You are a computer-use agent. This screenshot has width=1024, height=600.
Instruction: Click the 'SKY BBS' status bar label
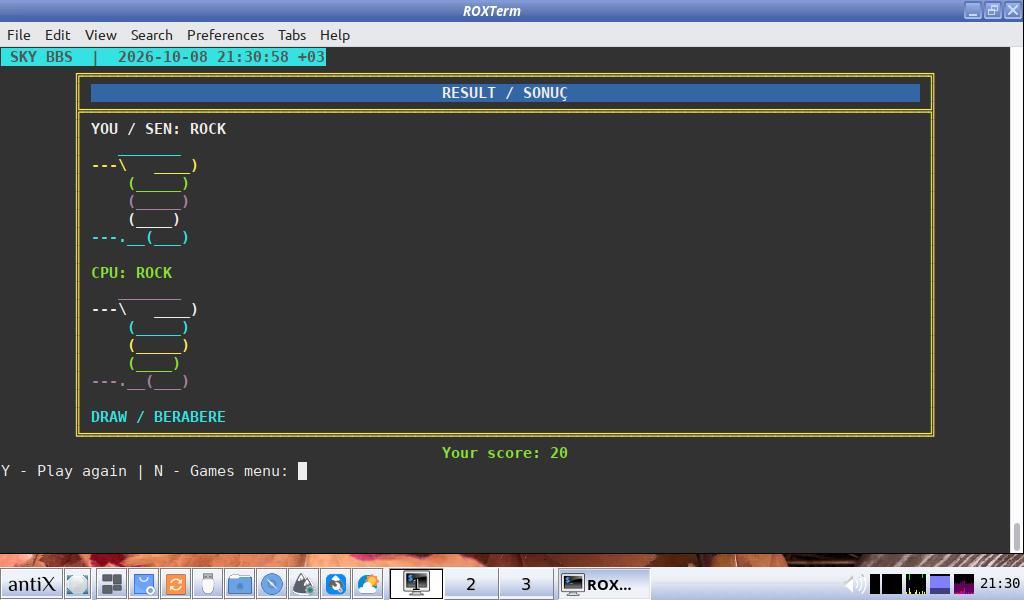pyautogui.click(x=41, y=57)
